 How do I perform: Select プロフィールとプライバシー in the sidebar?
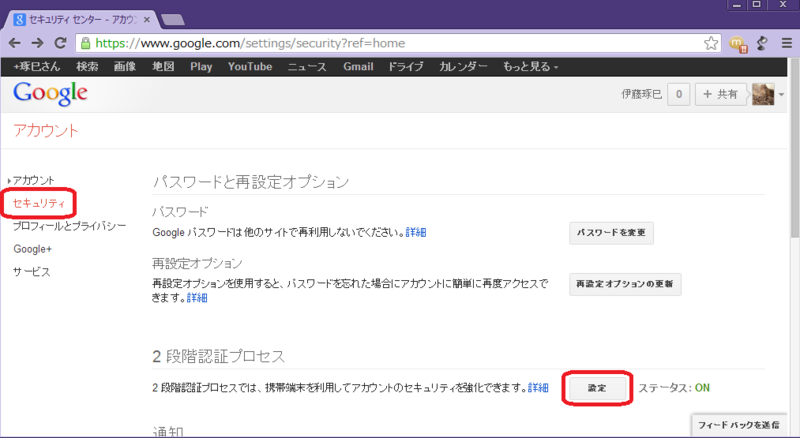click(69, 226)
